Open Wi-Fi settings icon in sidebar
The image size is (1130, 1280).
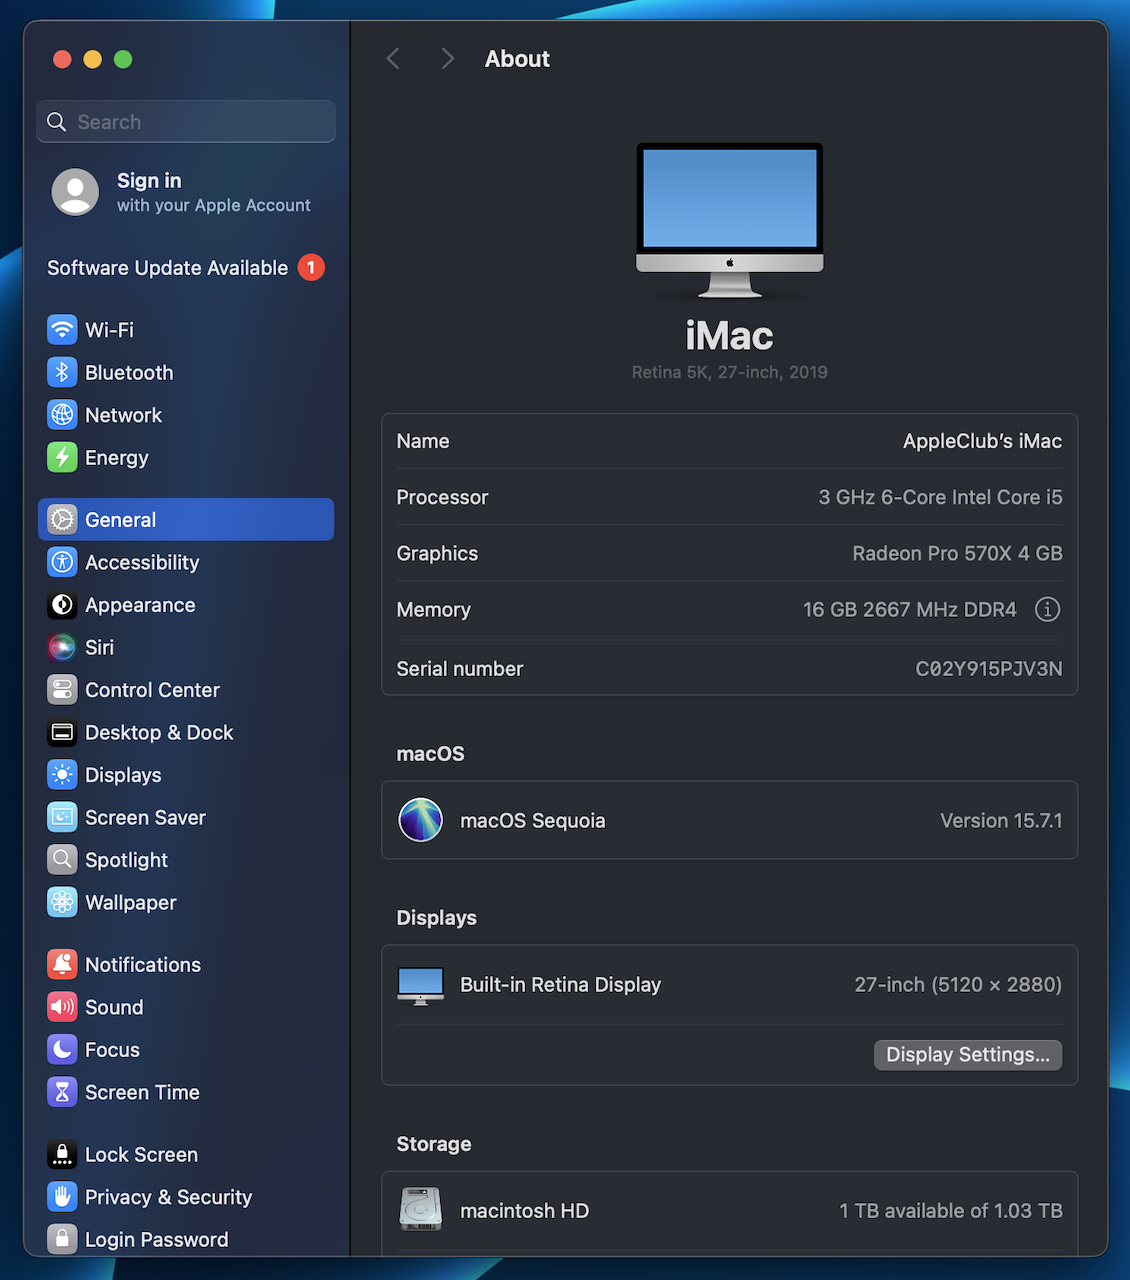[x=62, y=330]
